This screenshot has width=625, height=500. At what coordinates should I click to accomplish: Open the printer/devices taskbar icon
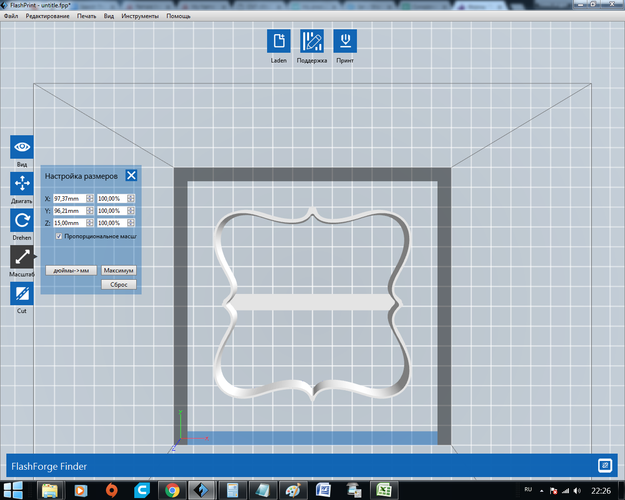354,490
